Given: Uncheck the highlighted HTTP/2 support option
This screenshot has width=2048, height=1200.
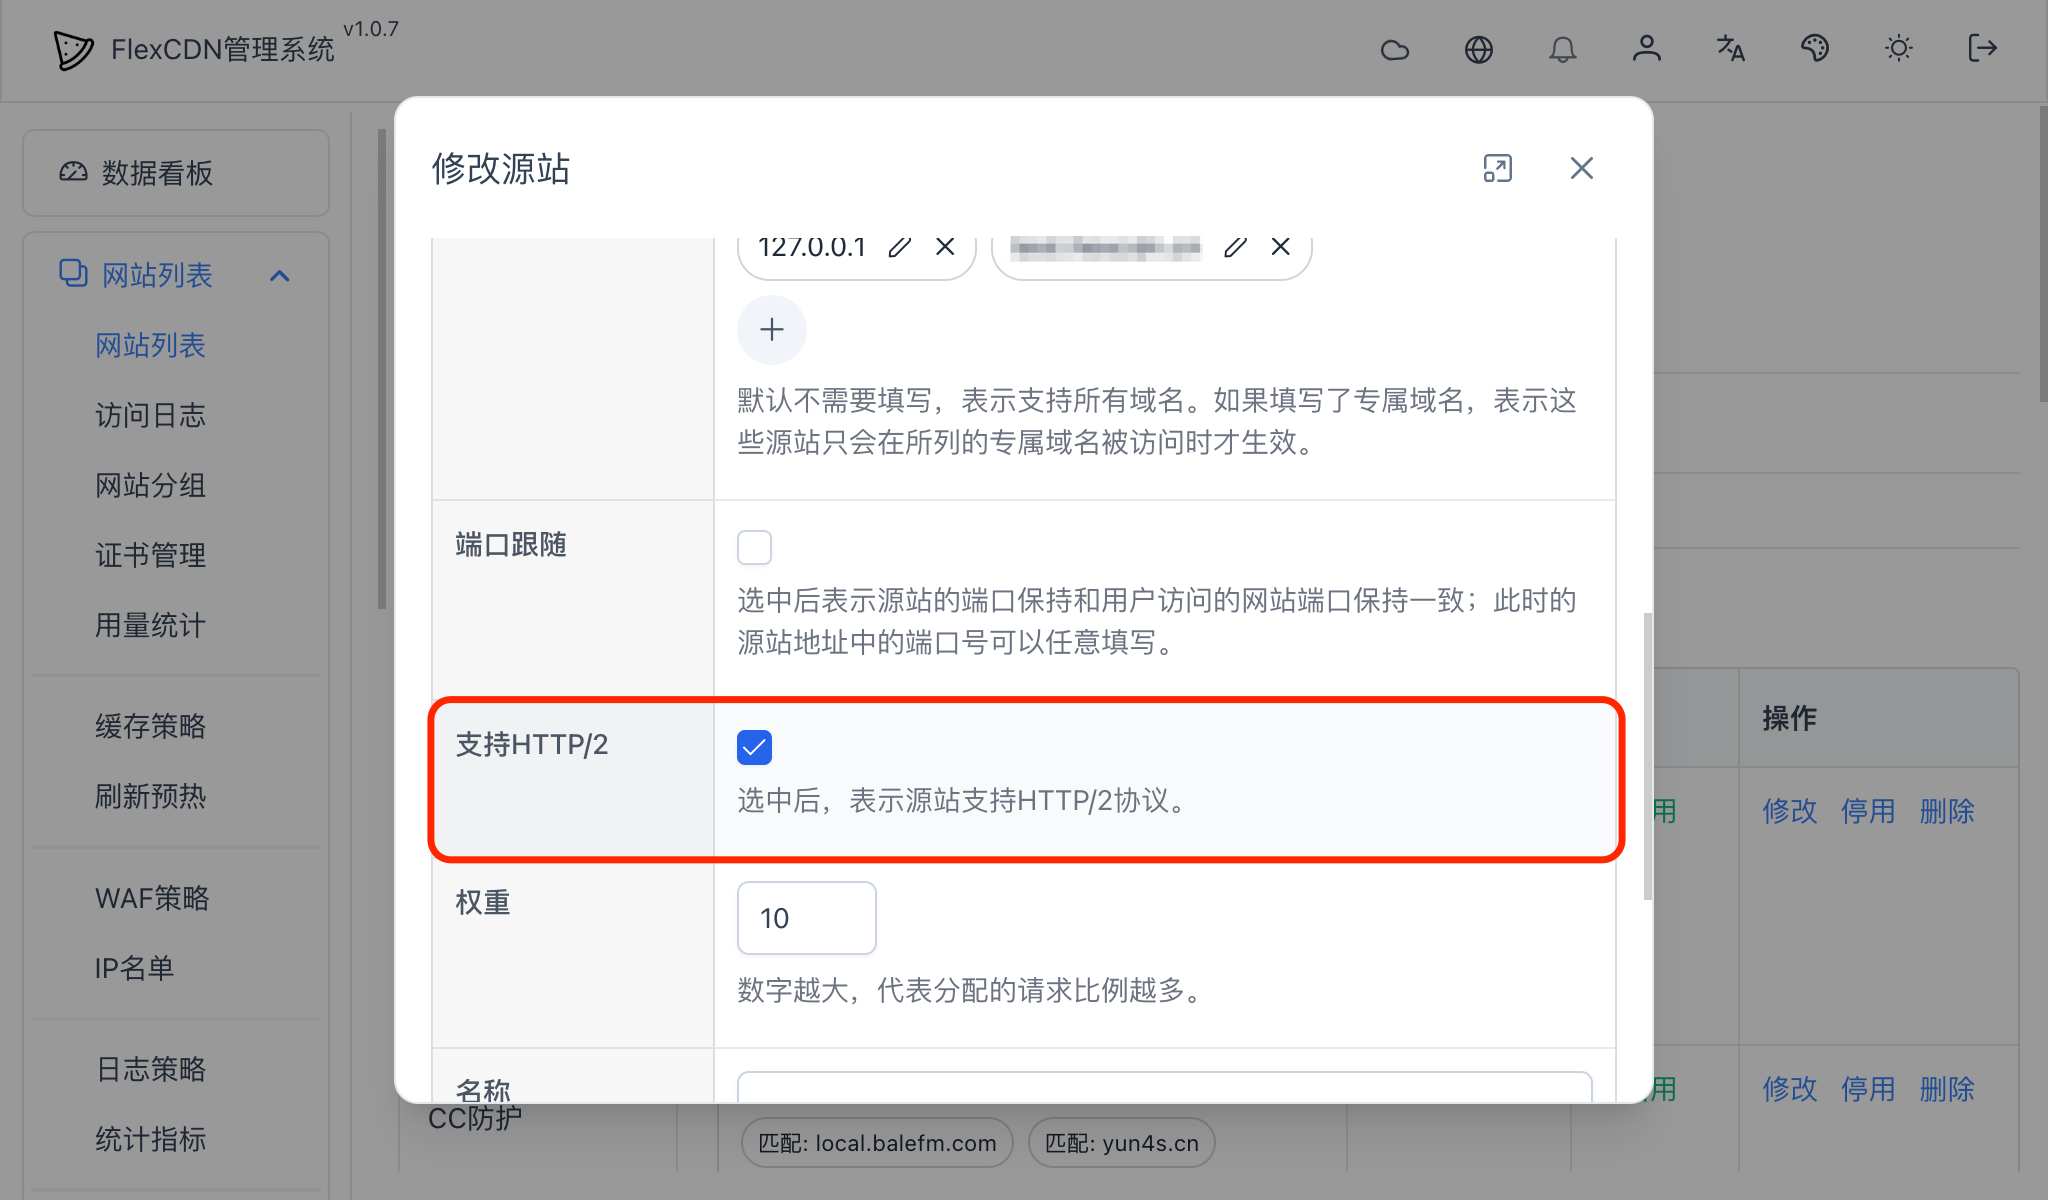Looking at the screenshot, I should (x=755, y=746).
